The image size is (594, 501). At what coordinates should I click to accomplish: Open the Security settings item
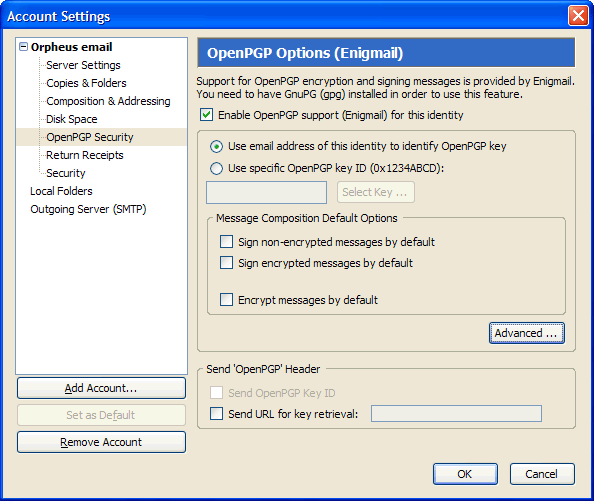tap(66, 173)
